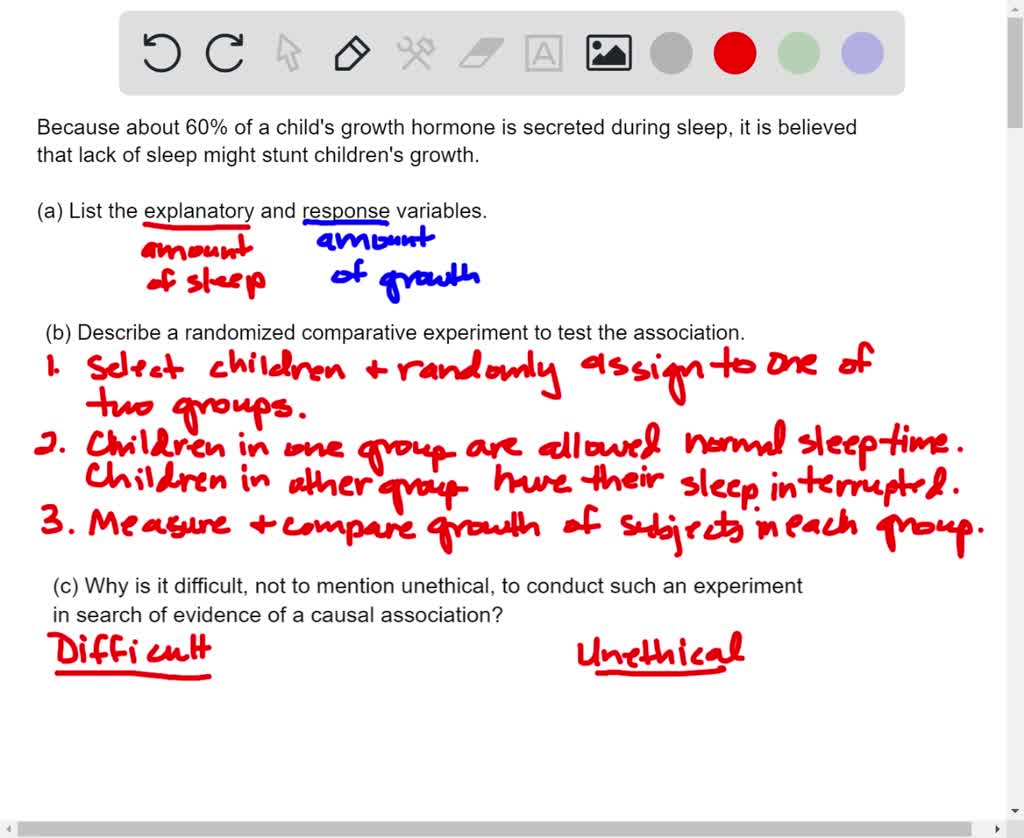The image size is (1024, 838).
Task: Select the arrow pointer tool
Action: pyautogui.click(x=289, y=53)
